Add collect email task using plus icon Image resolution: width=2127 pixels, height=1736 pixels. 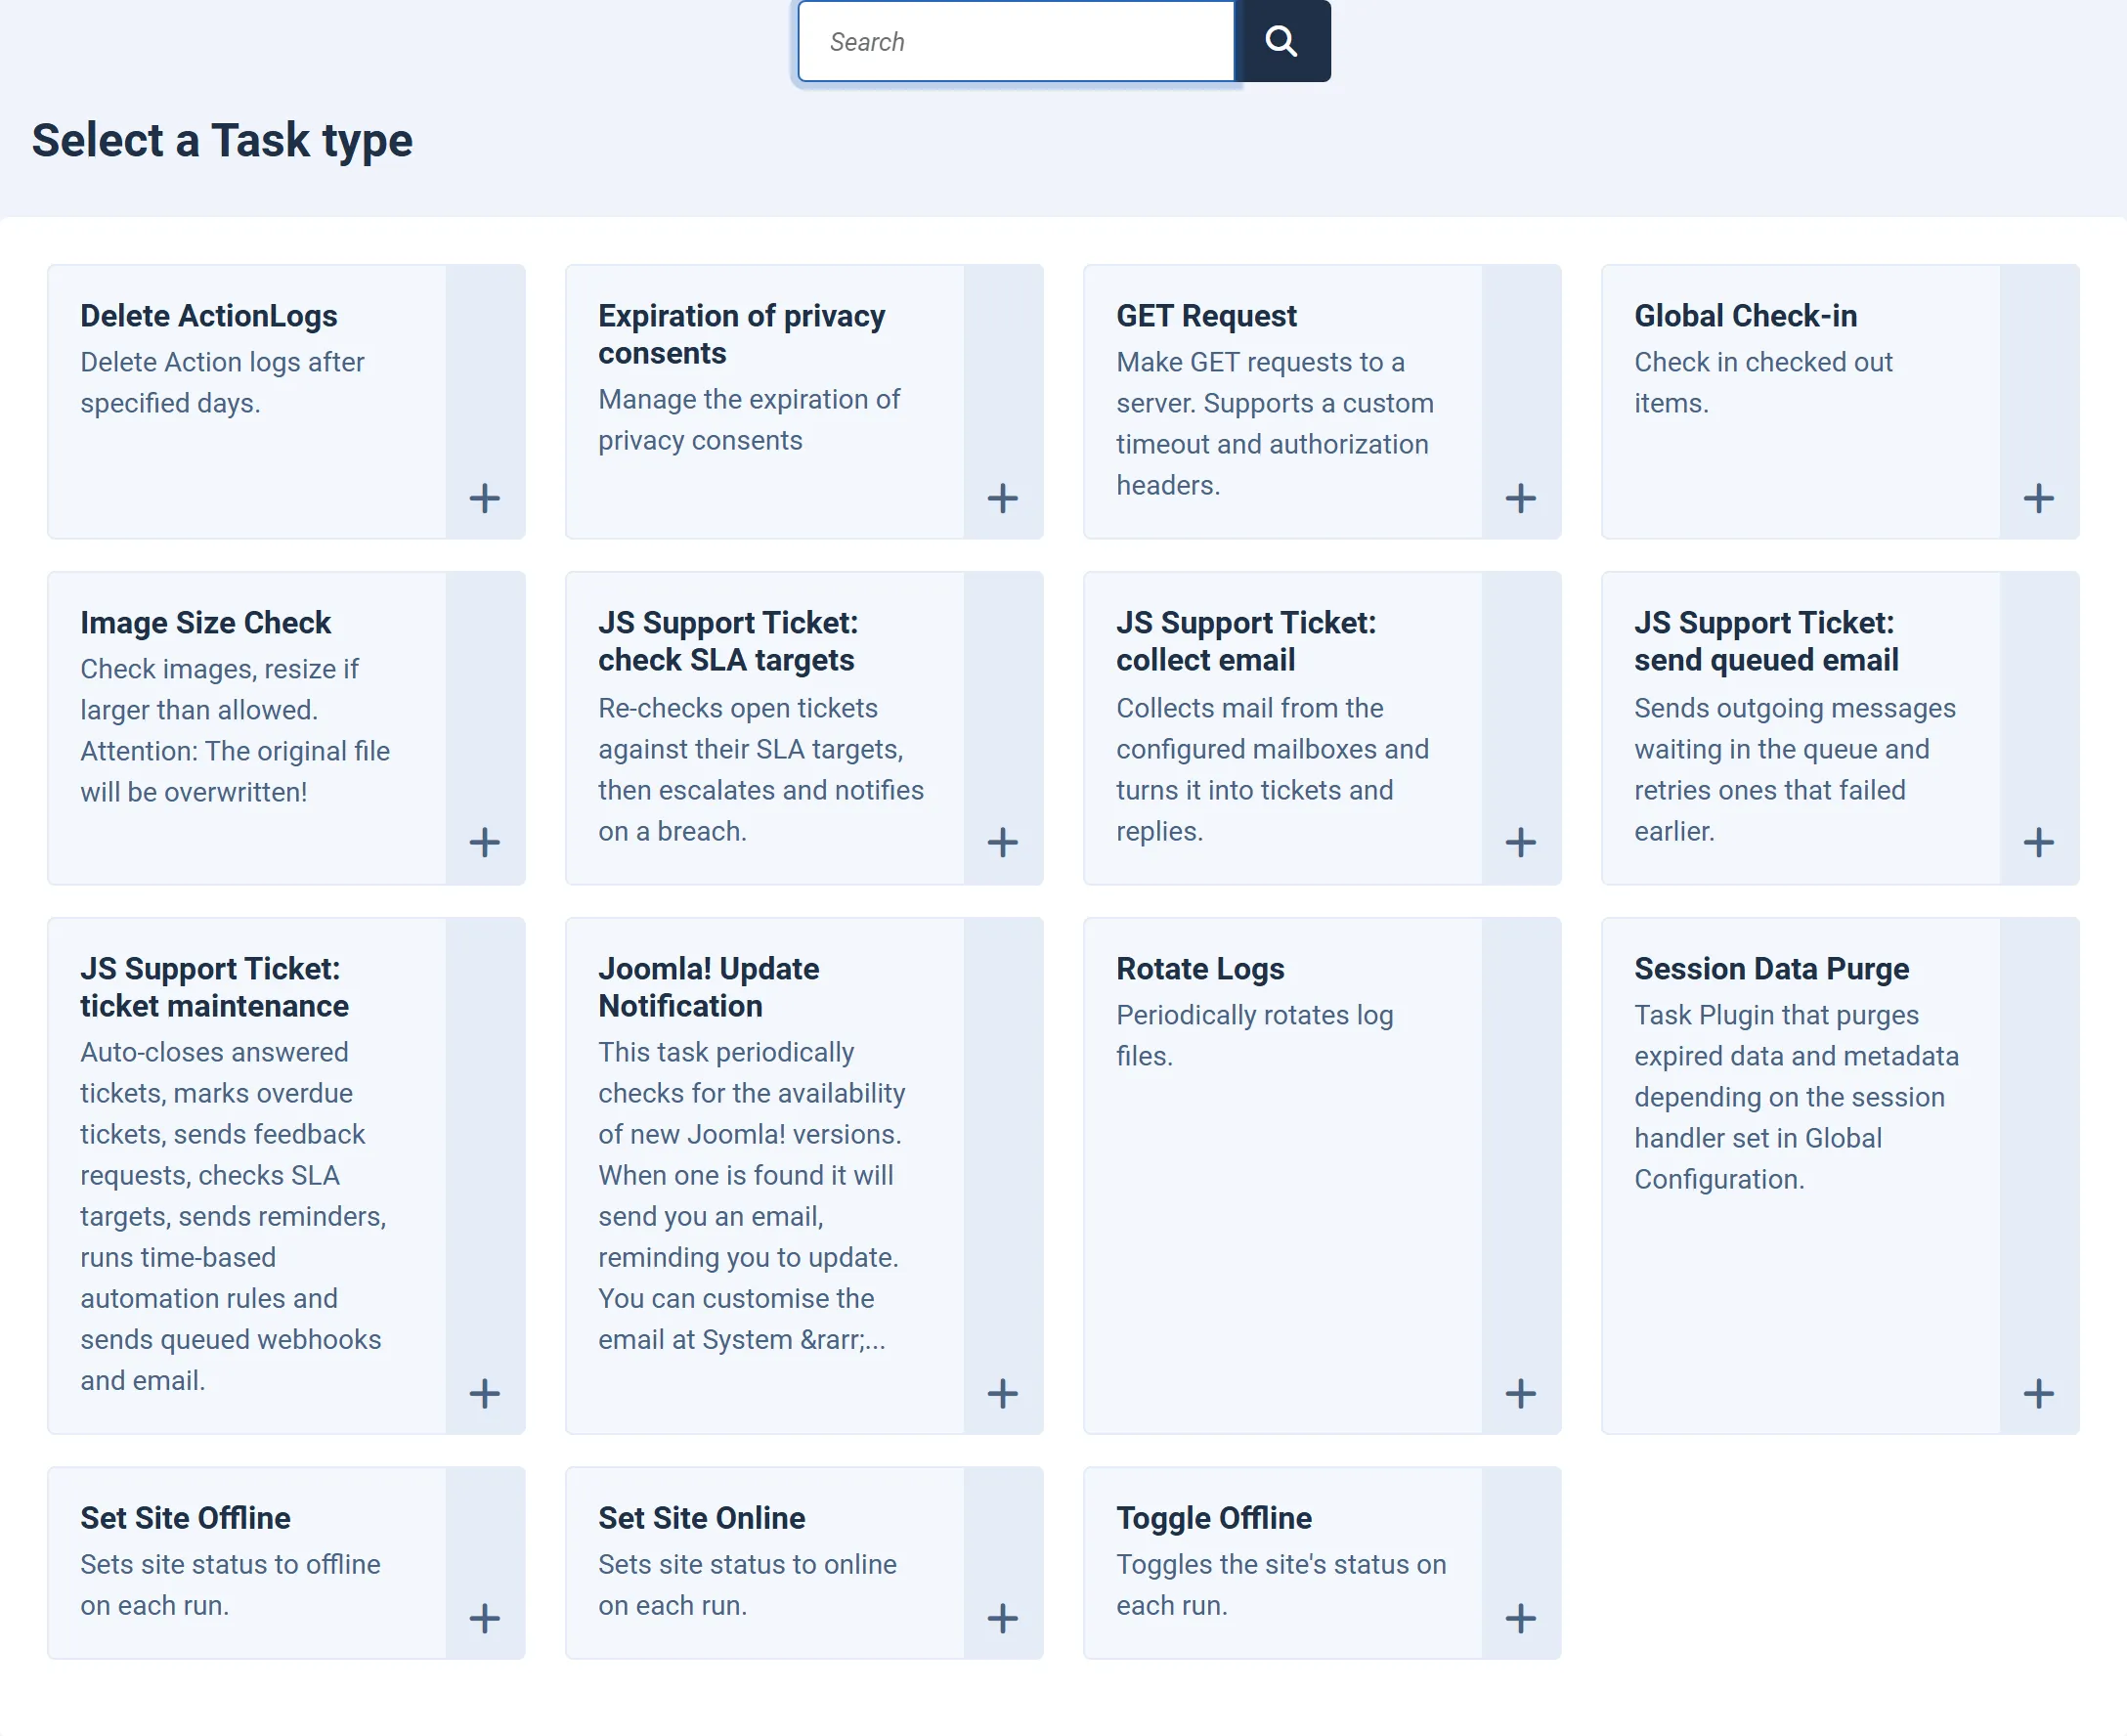tap(1521, 842)
